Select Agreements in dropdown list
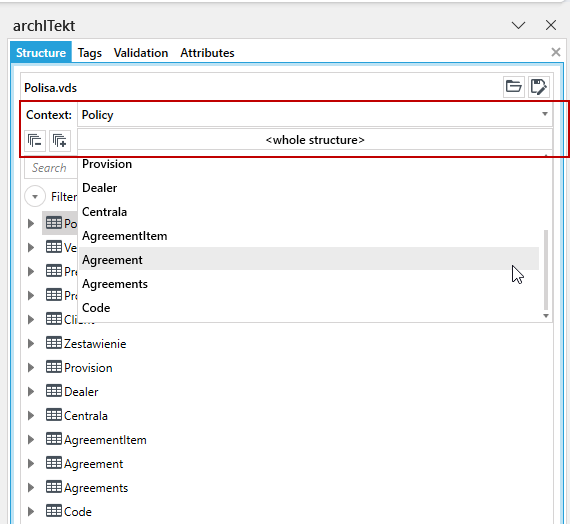The height and width of the screenshot is (524, 570). 309,284
